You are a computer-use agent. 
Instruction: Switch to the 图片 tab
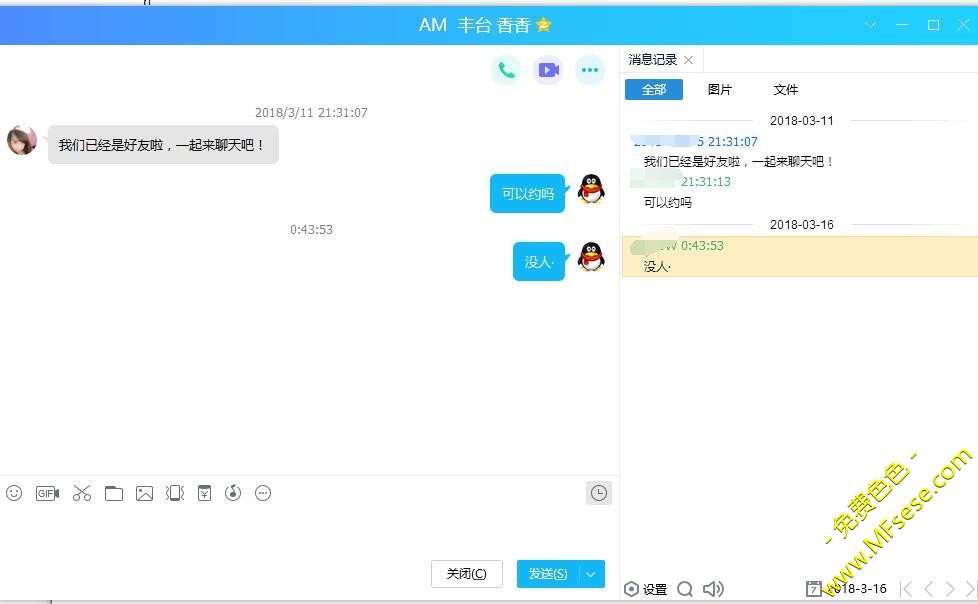coord(719,90)
